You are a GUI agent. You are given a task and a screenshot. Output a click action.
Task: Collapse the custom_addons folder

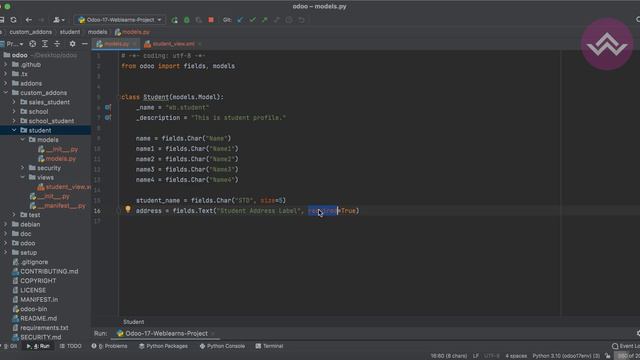pos(6,93)
